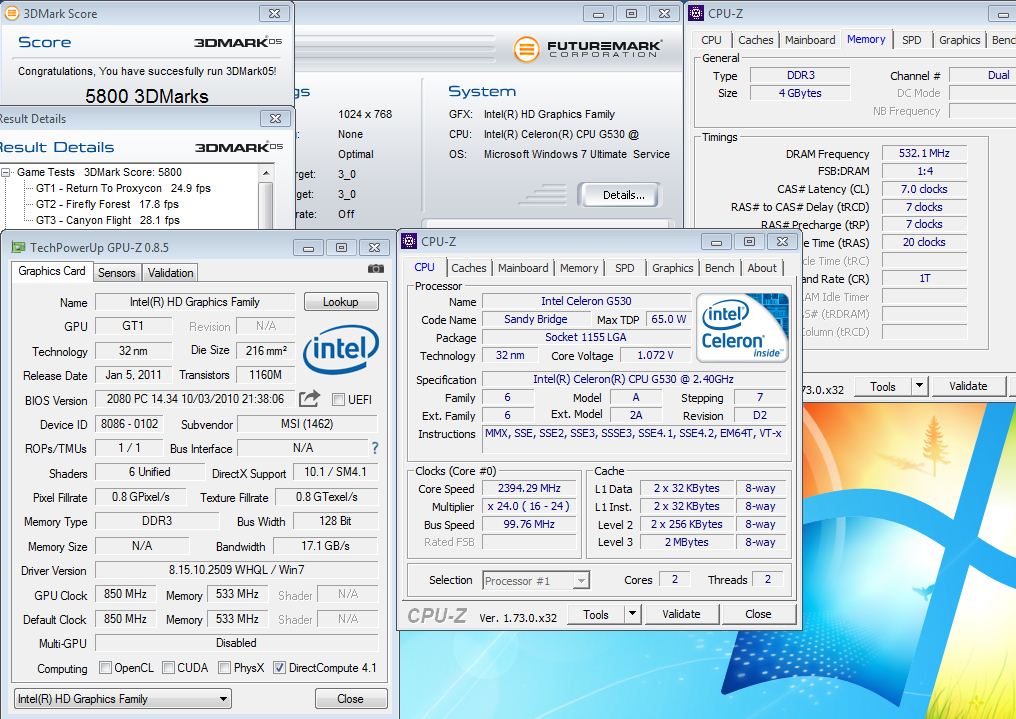Toggle the UEFI checkbox
The width and height of the screenshot is (1016, 719).
coord(338,400)
